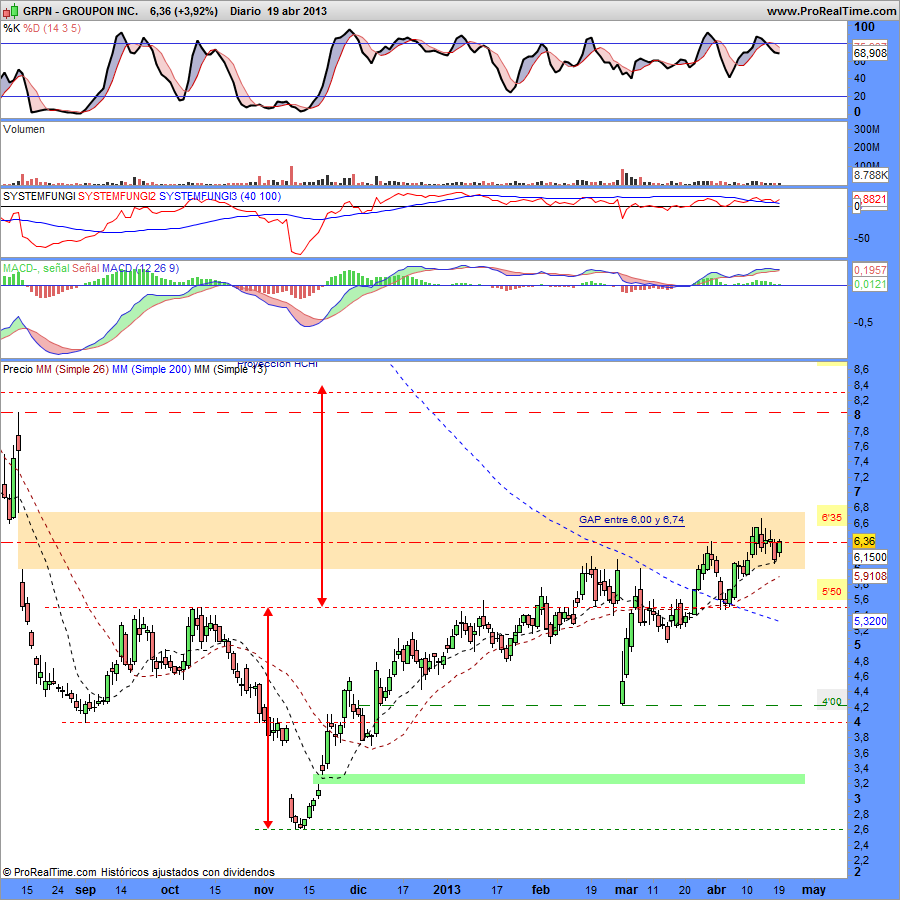Click the candlestick chart icon beside GRPN
Image resolution: width=900 pixels, height=900 pixels.
coord(11,11)
